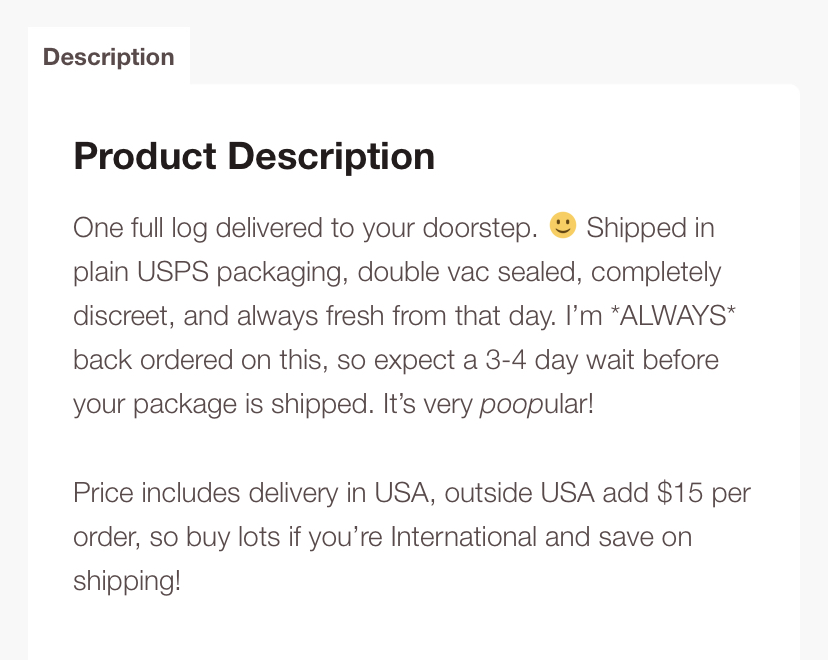
Task: Click 'Price includes delivery in USA' line
Action: pos(253,493)
